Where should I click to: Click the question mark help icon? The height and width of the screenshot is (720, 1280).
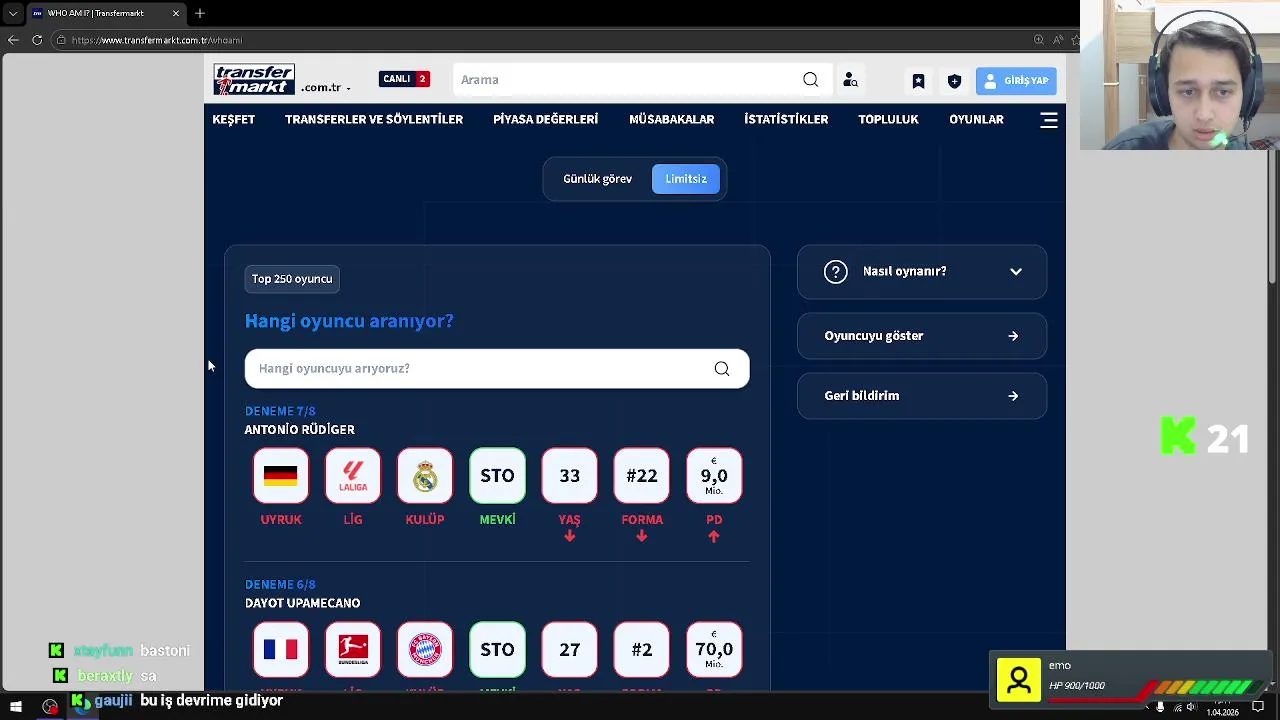836,272
